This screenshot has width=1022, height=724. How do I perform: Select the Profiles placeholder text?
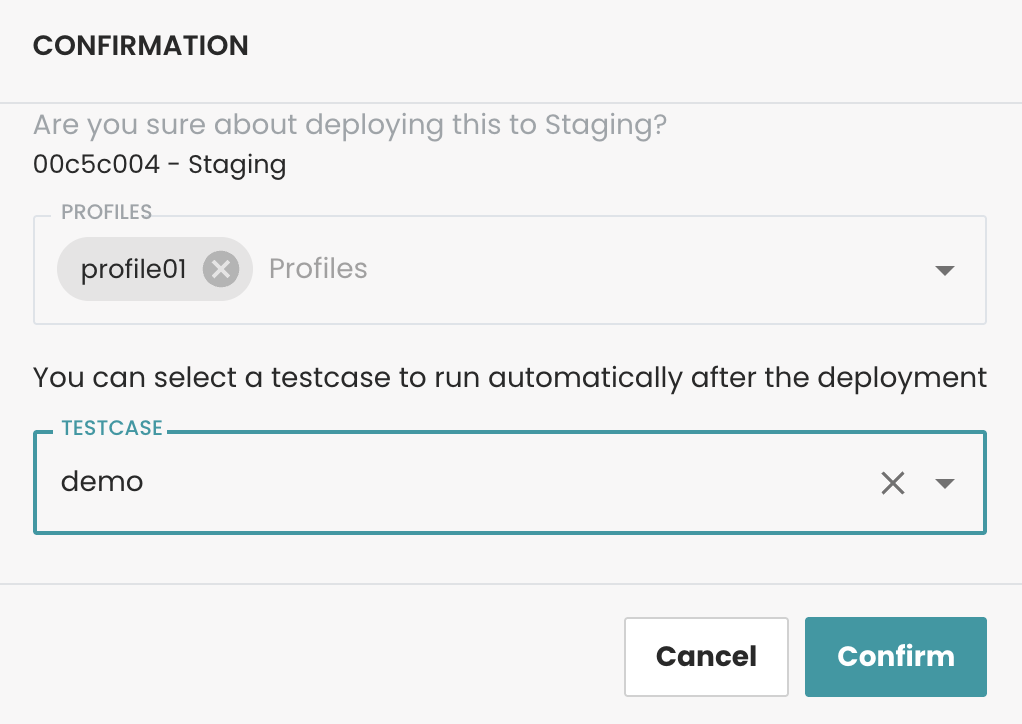(x=317, y=268)
